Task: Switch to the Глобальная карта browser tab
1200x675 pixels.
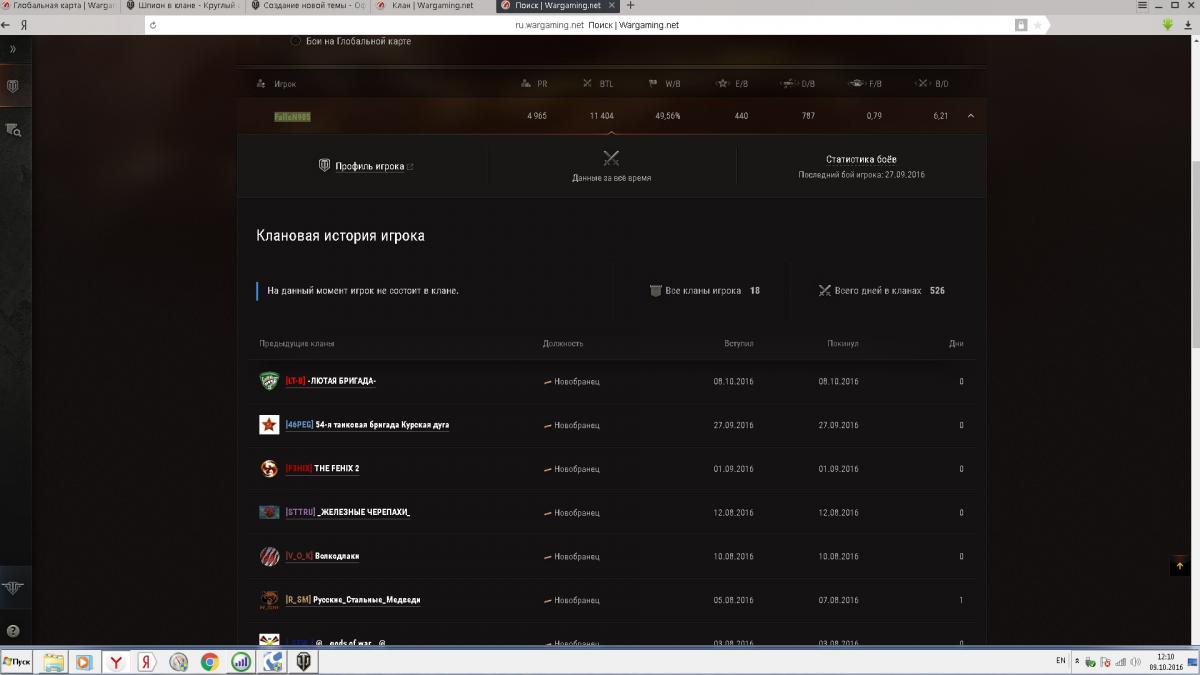Action: (58, 6)
